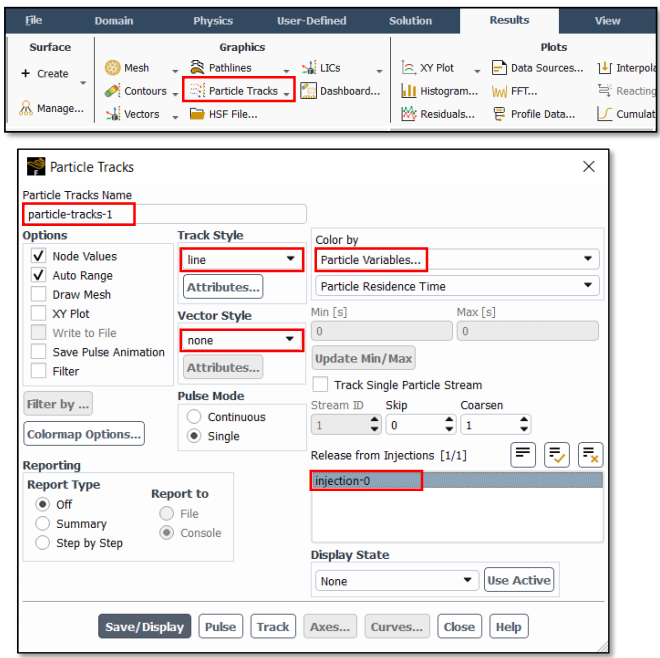660x658 pixels.
Task: Open the Interpolated plot tool
Action: coord(627,68)
